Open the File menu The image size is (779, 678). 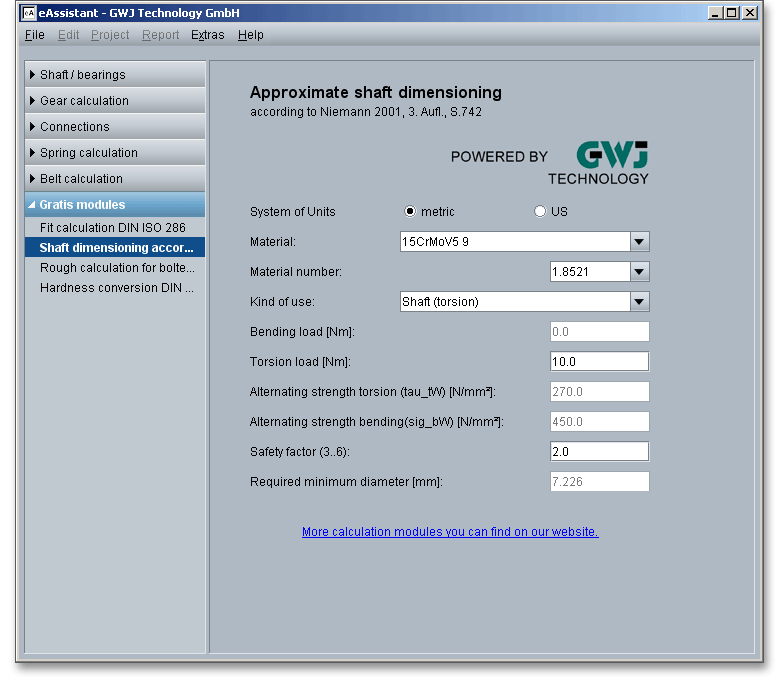(x=34, y=35)
